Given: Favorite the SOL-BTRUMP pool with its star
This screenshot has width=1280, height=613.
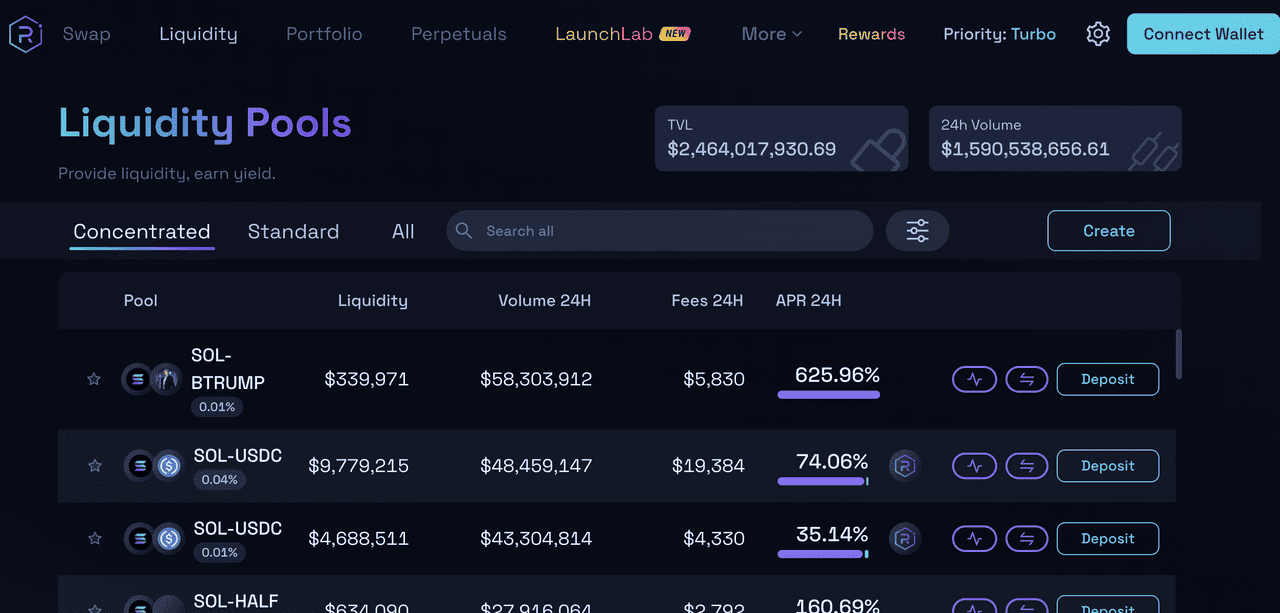Looking at the screenshot, I should point(94,379).
